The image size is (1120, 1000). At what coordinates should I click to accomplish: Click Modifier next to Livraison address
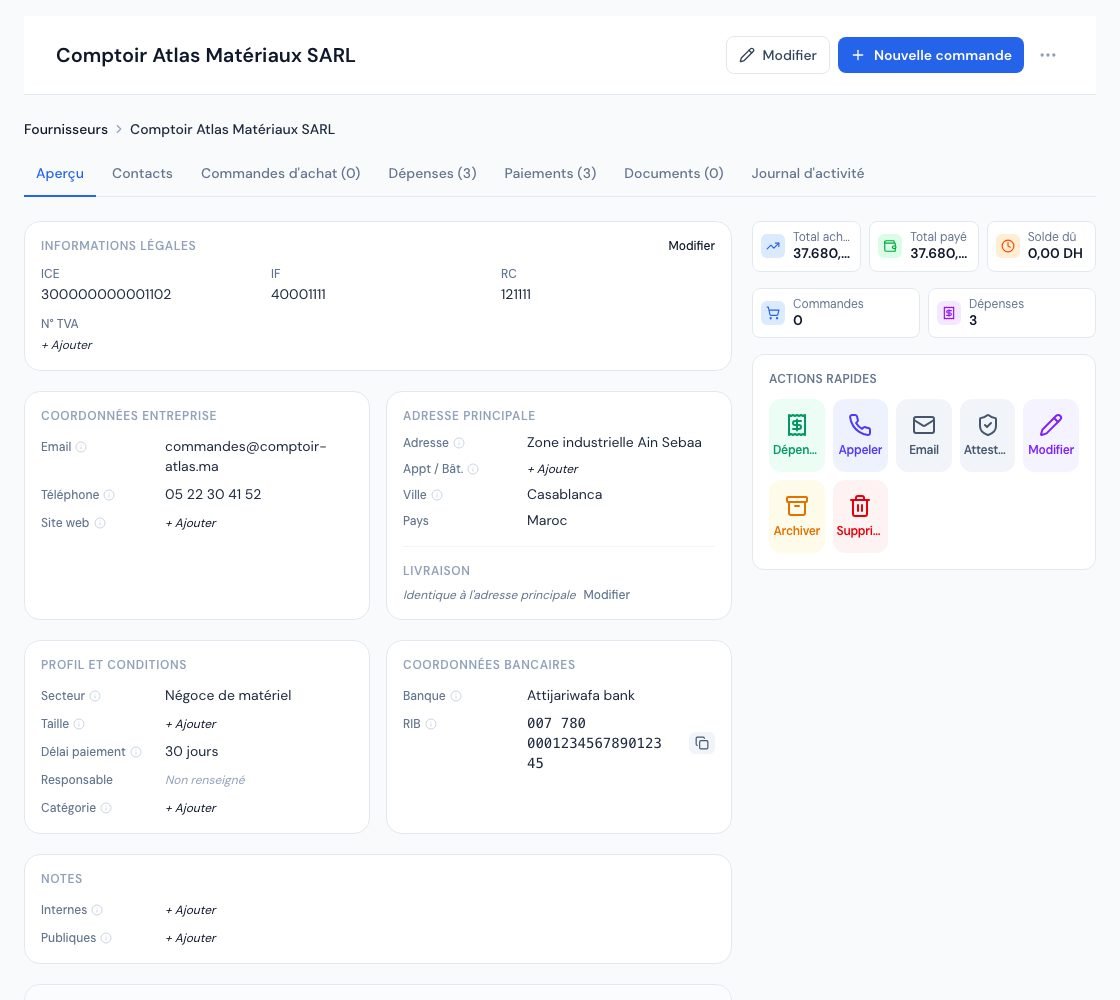606,595
